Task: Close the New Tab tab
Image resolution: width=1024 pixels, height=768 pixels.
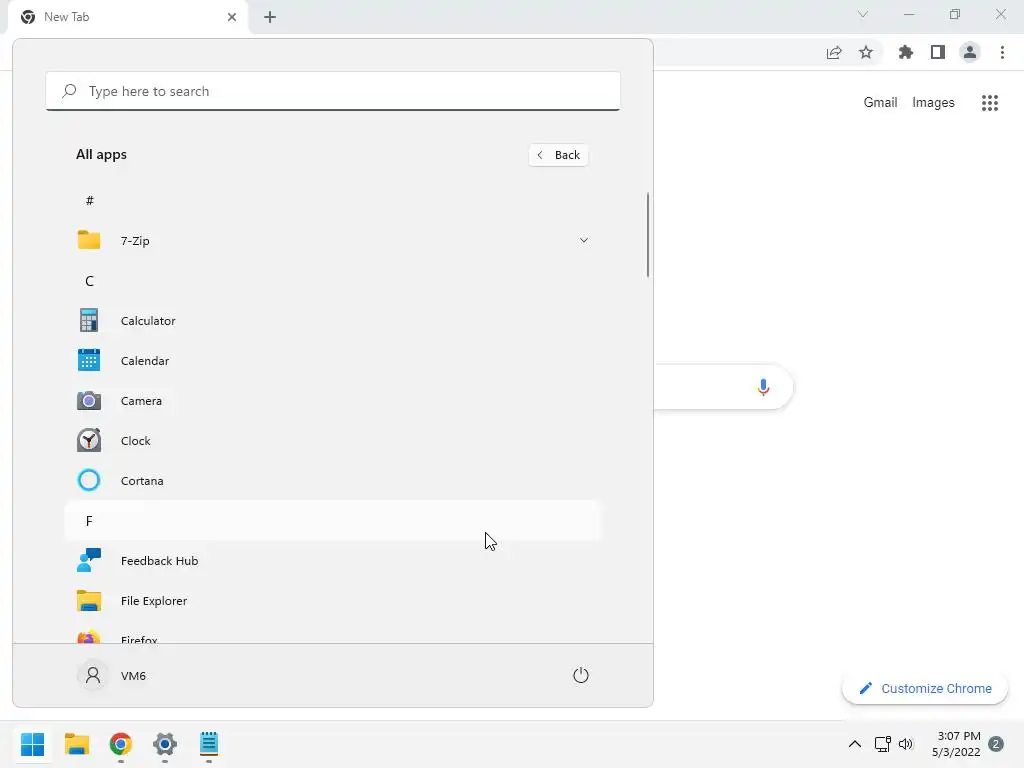Action: pos(232,17)
